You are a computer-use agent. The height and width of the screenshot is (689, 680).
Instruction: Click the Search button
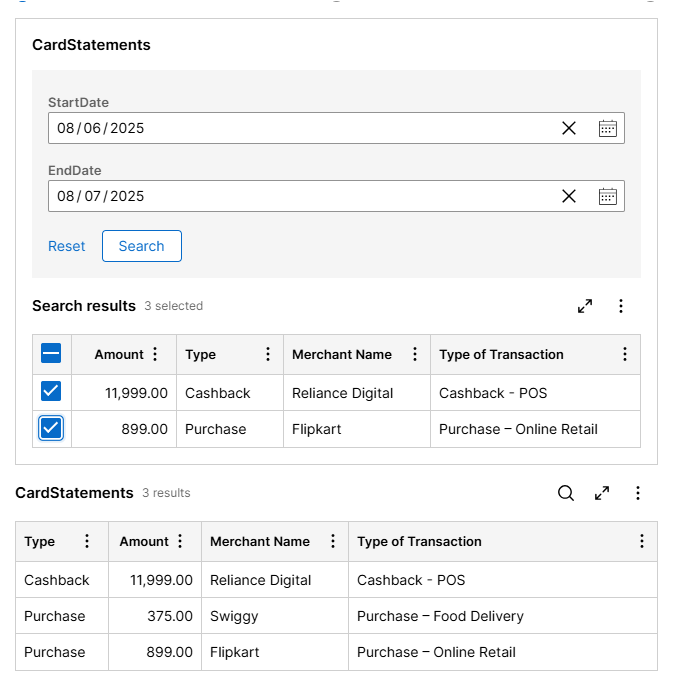(x=141, y=246)
